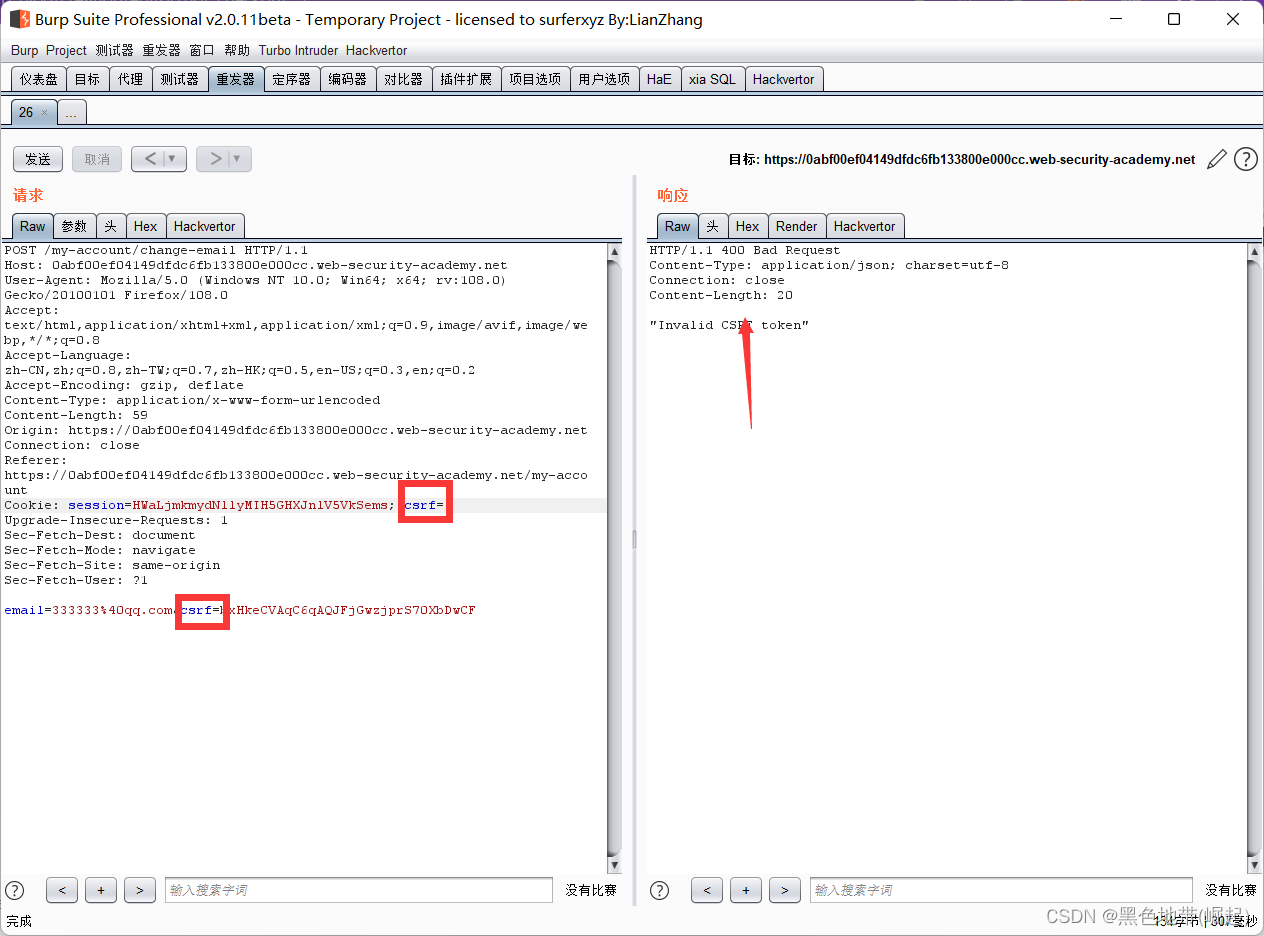The image size is (1264, 936).
Task: Switch to the 代理 tab
Action: coord(130,79)
